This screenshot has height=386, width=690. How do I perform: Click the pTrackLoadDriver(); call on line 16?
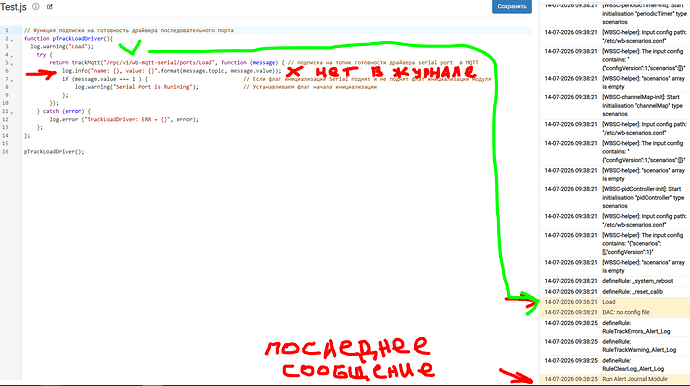click(54, 152)
